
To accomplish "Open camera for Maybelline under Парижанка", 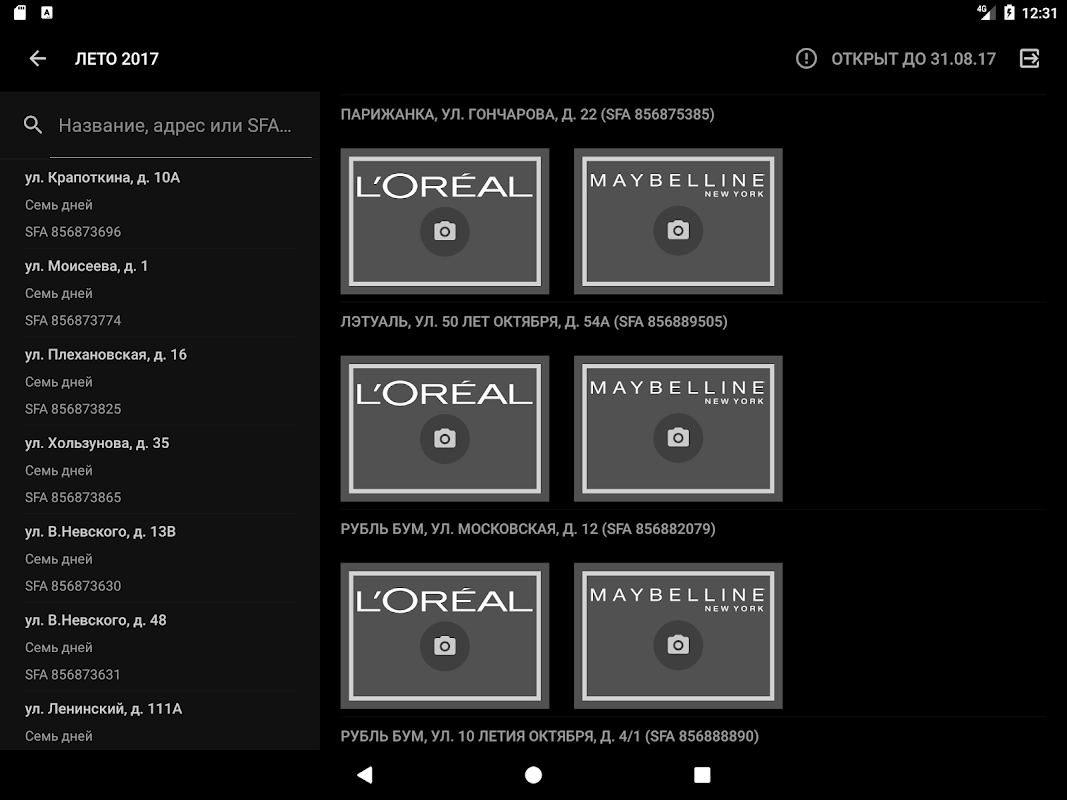I will pyautogui.click(x=678, y=231).
